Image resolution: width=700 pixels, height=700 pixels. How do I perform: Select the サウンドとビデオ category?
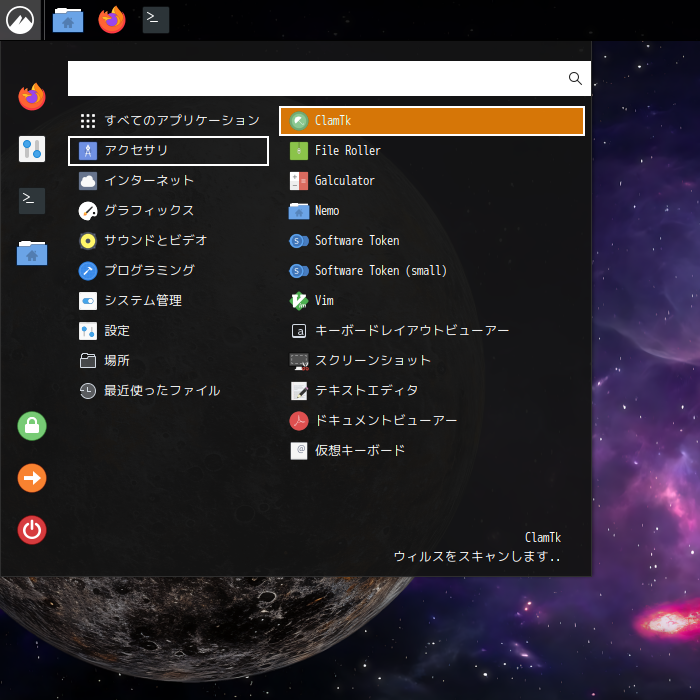click(x=168, y=241)
